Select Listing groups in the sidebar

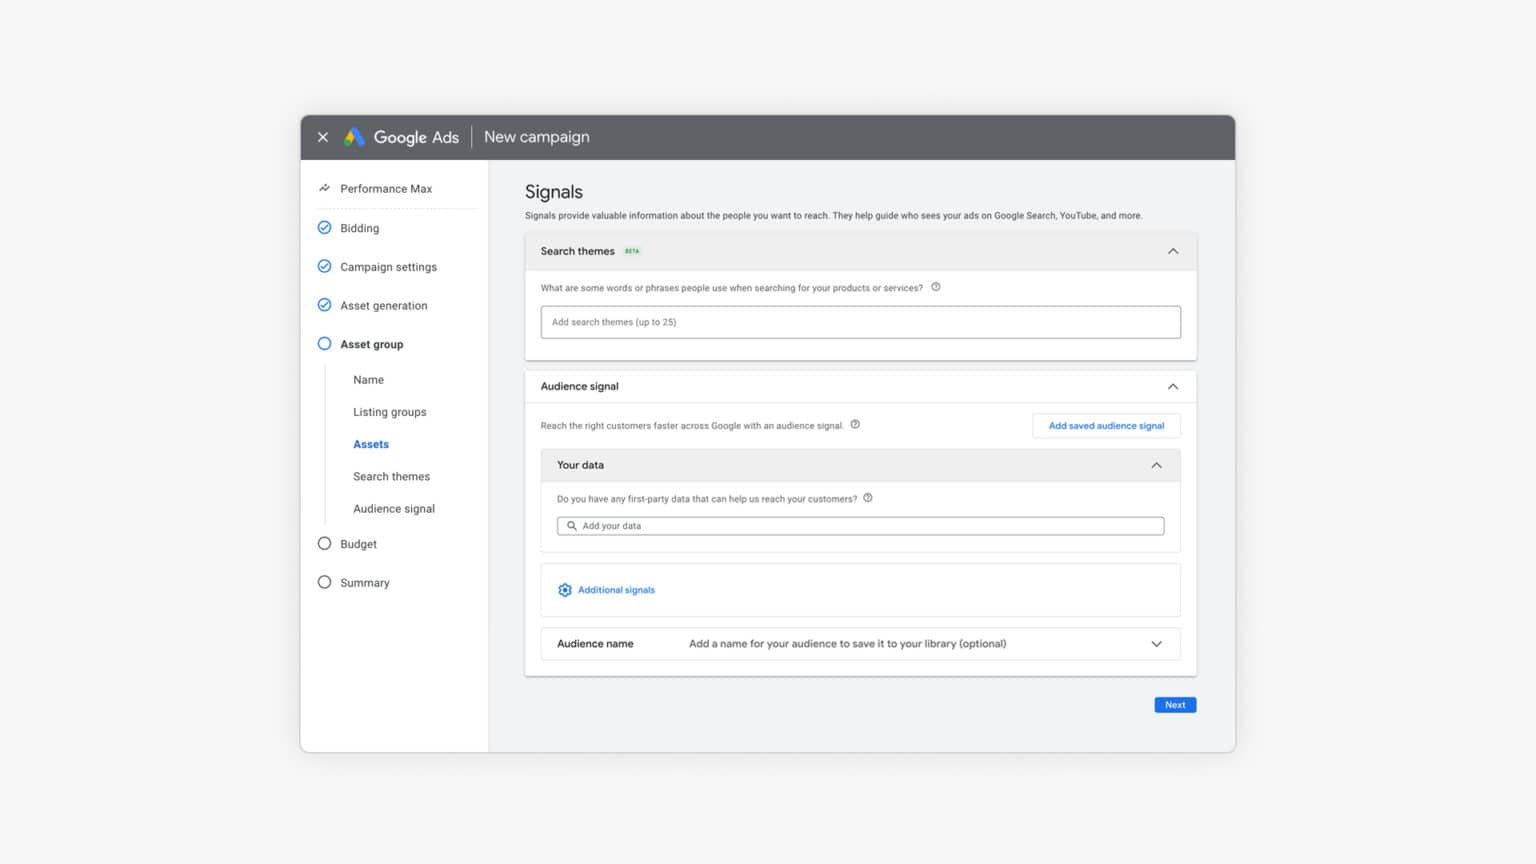coord(389,411)
